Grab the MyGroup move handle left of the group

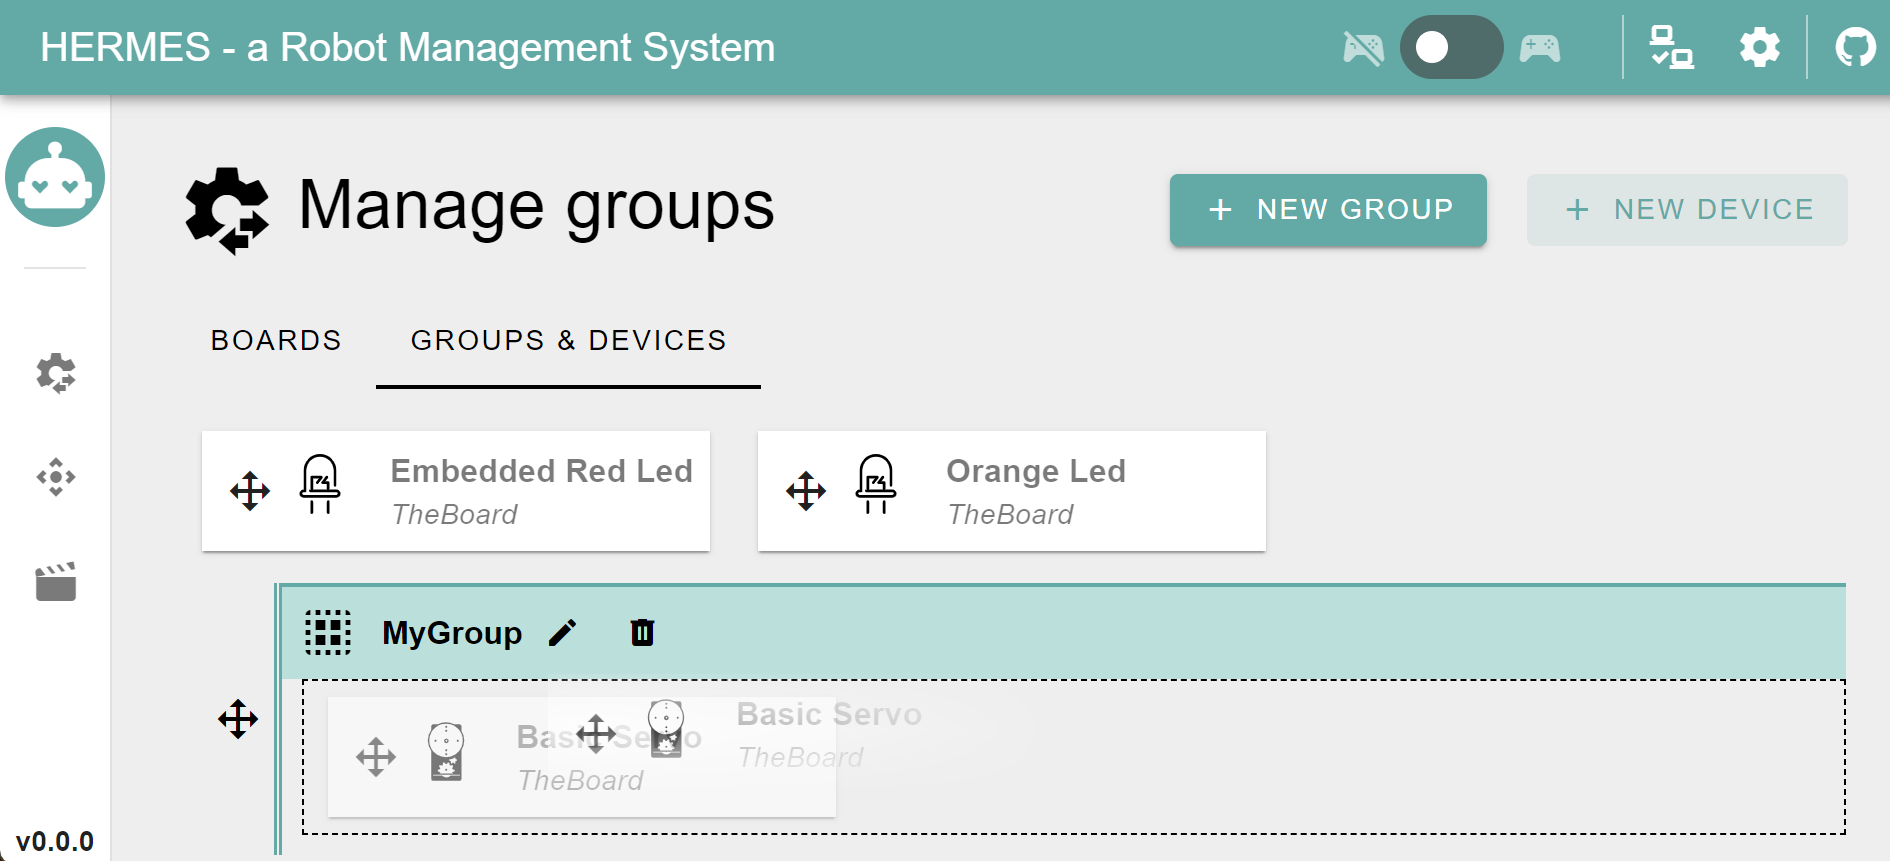pyautogui.click(x=238, y=719)
